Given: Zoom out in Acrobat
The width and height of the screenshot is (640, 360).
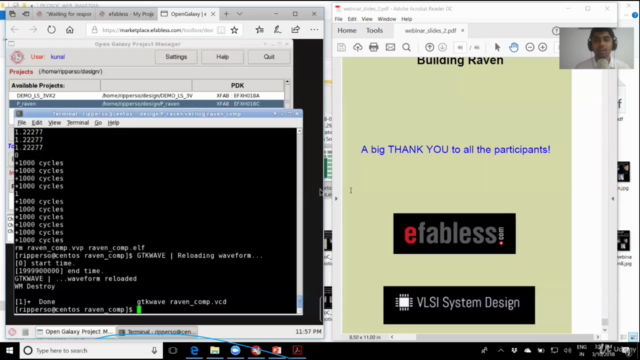Looking at the screenshot, I should [x=530, y=47].
